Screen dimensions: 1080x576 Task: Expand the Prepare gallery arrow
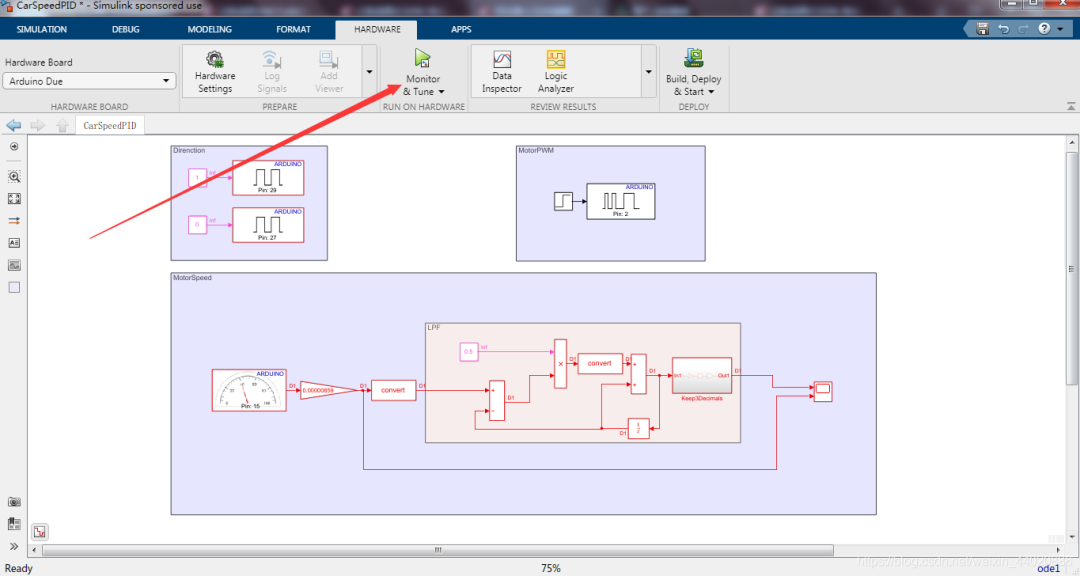[x=369, y=72]
